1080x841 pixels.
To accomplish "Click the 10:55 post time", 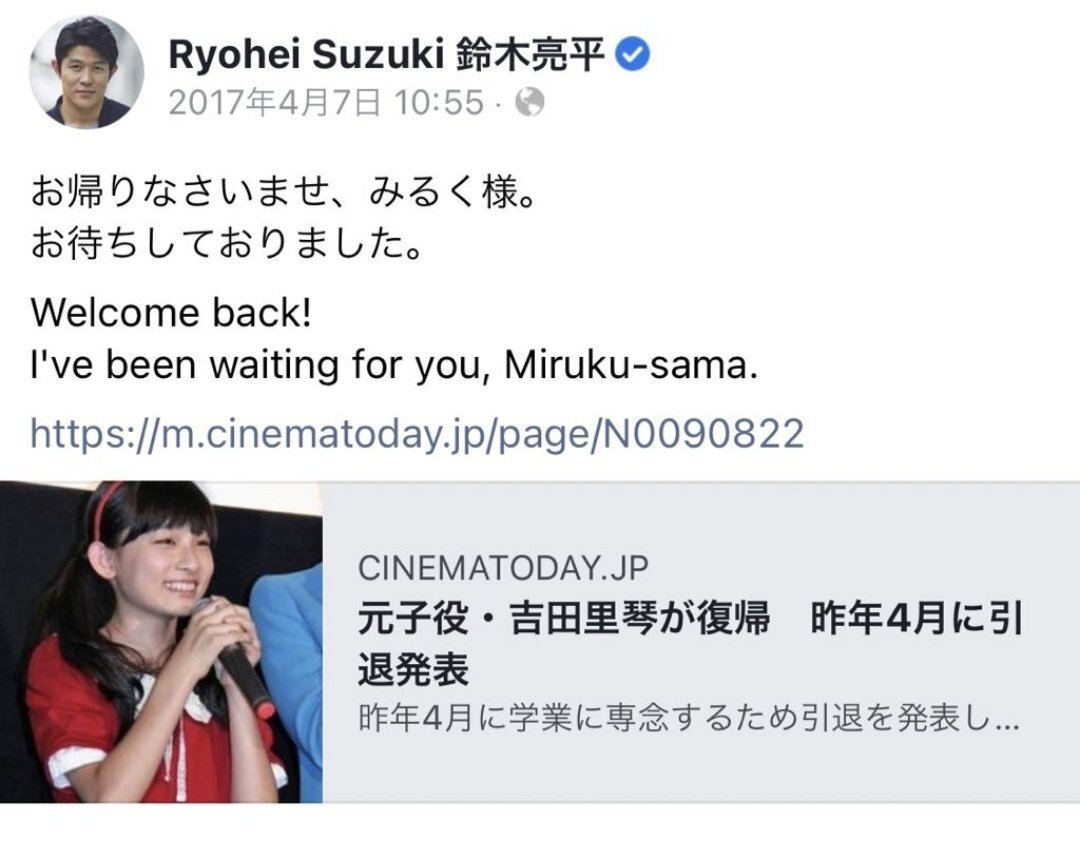I will coord(436,102).
